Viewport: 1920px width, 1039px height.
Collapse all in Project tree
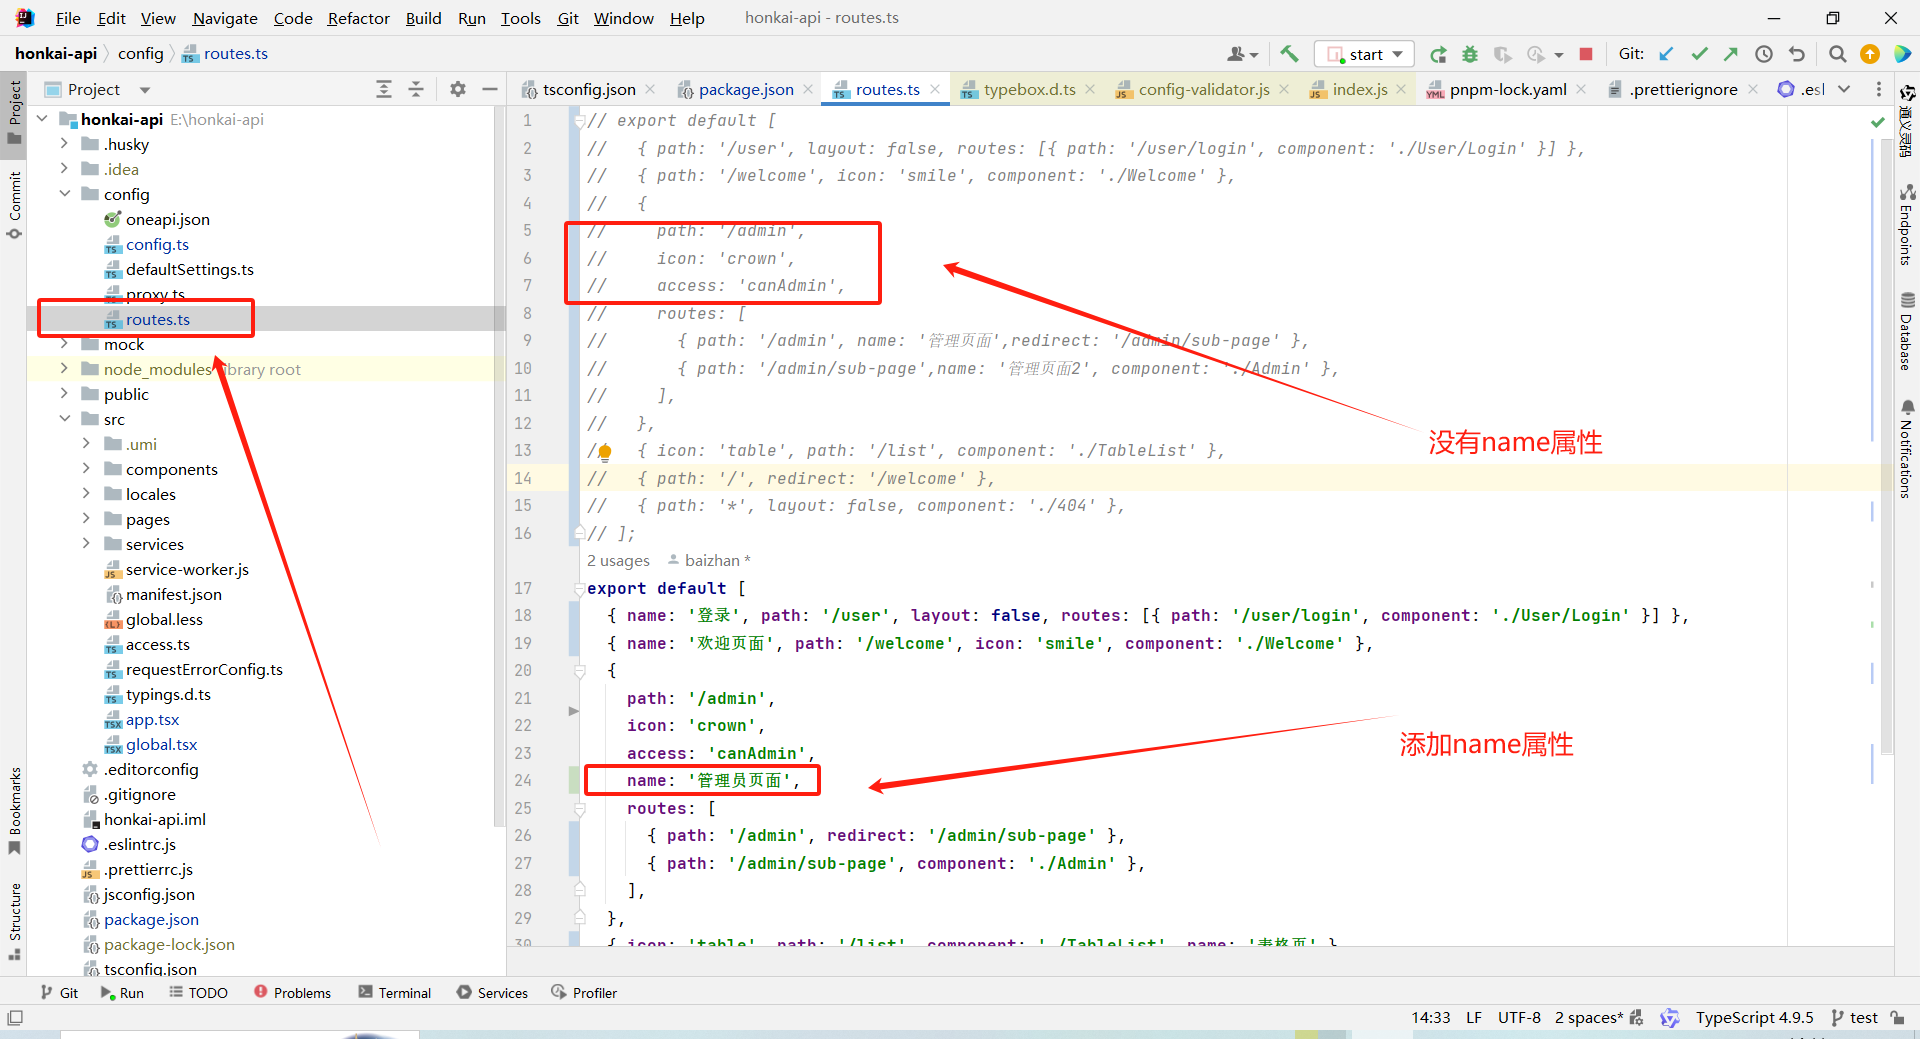(x=416, y=89)
